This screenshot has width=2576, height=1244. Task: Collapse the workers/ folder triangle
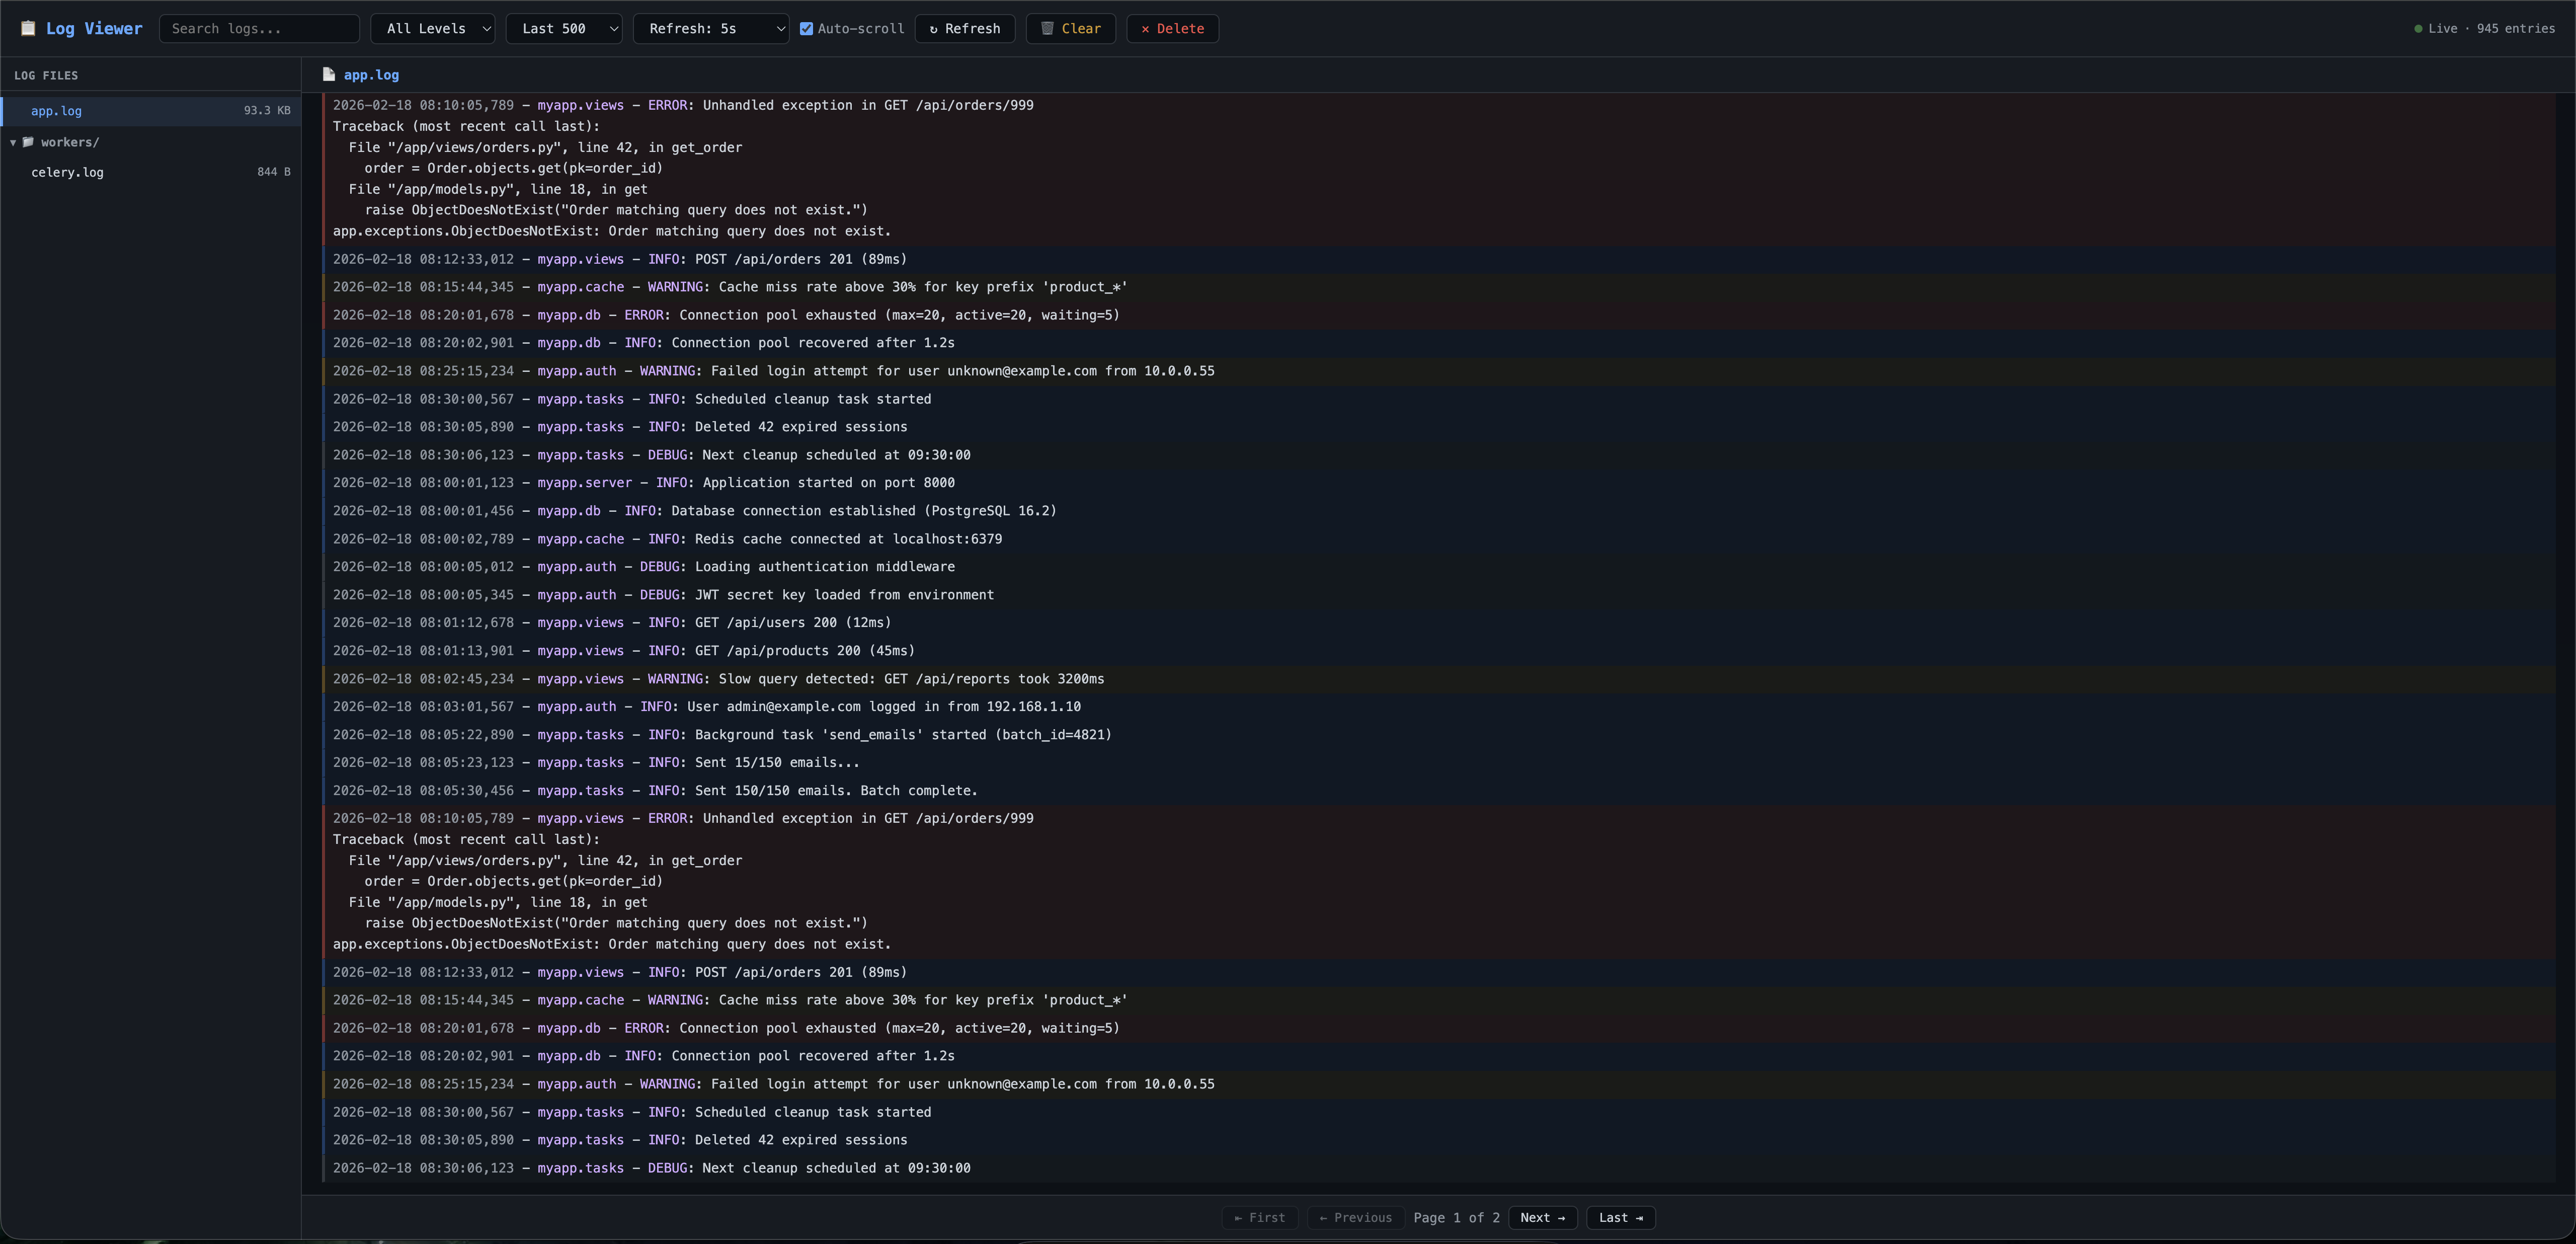click(13, 142)
